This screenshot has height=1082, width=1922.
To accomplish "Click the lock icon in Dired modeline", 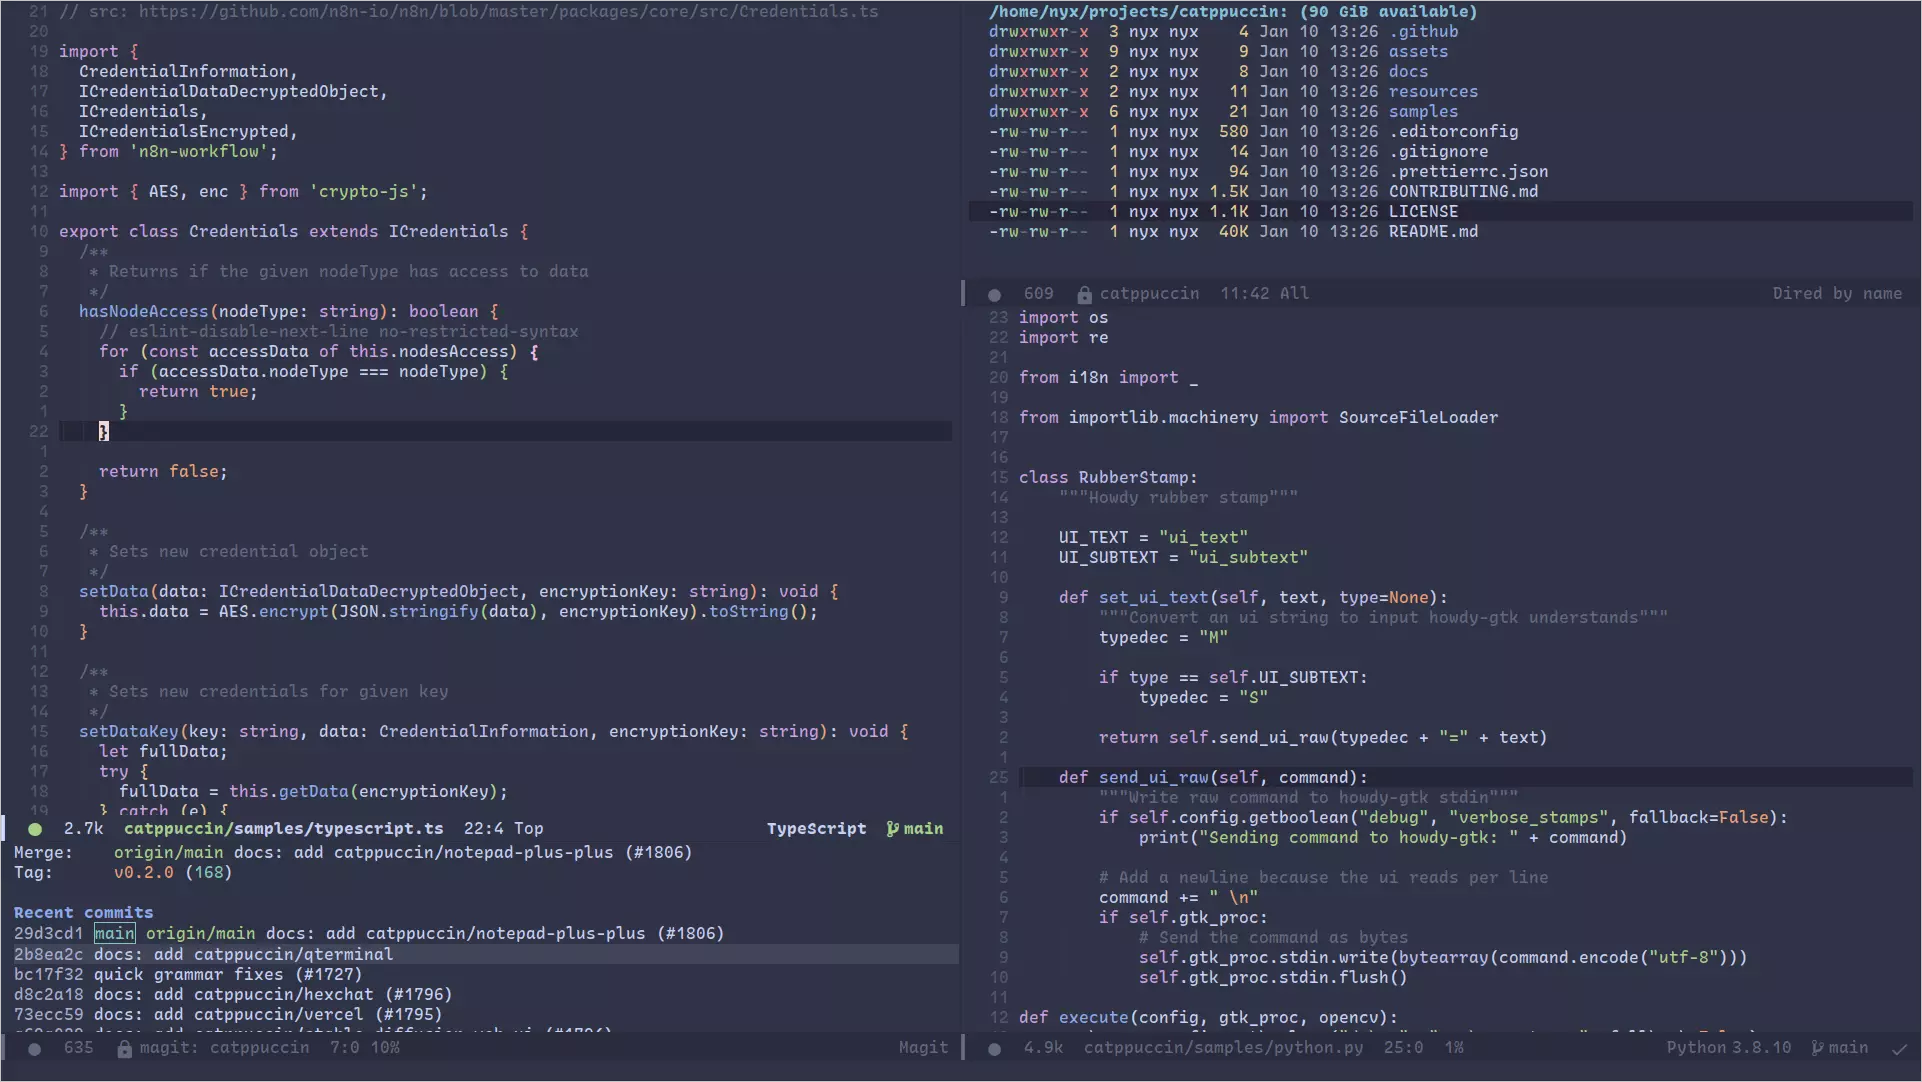I will [1084, 295].
